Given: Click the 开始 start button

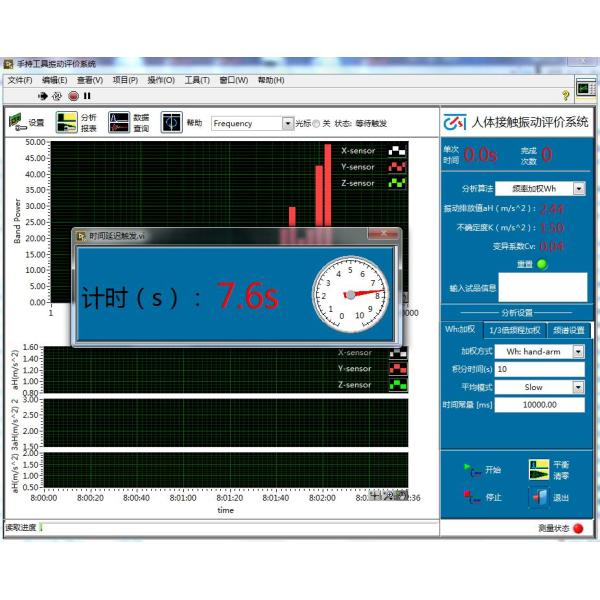Looking at the screenshot, I should pyautogui.click(x=481, y=469).
